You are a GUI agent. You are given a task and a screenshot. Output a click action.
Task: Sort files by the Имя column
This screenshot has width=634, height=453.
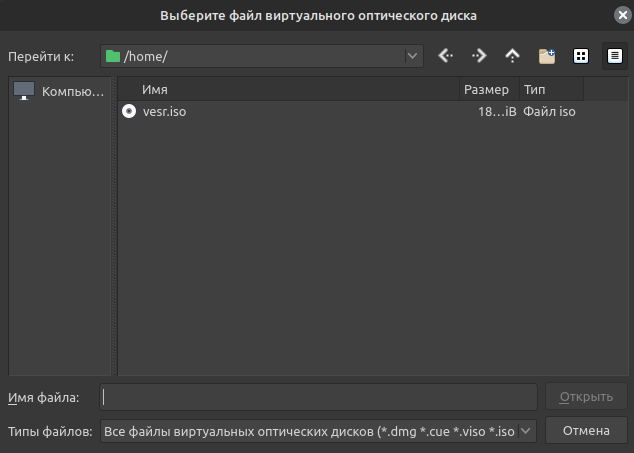(x=288, y=90)
